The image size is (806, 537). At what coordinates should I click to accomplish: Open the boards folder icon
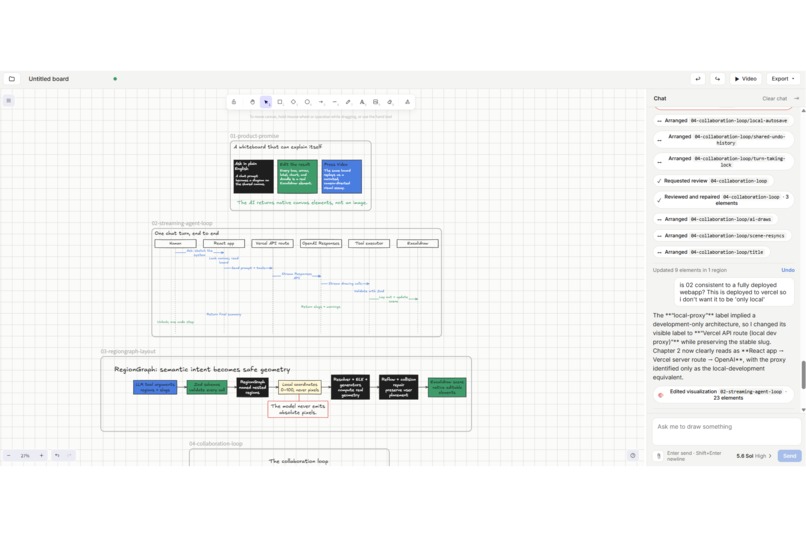coord(12,79)
